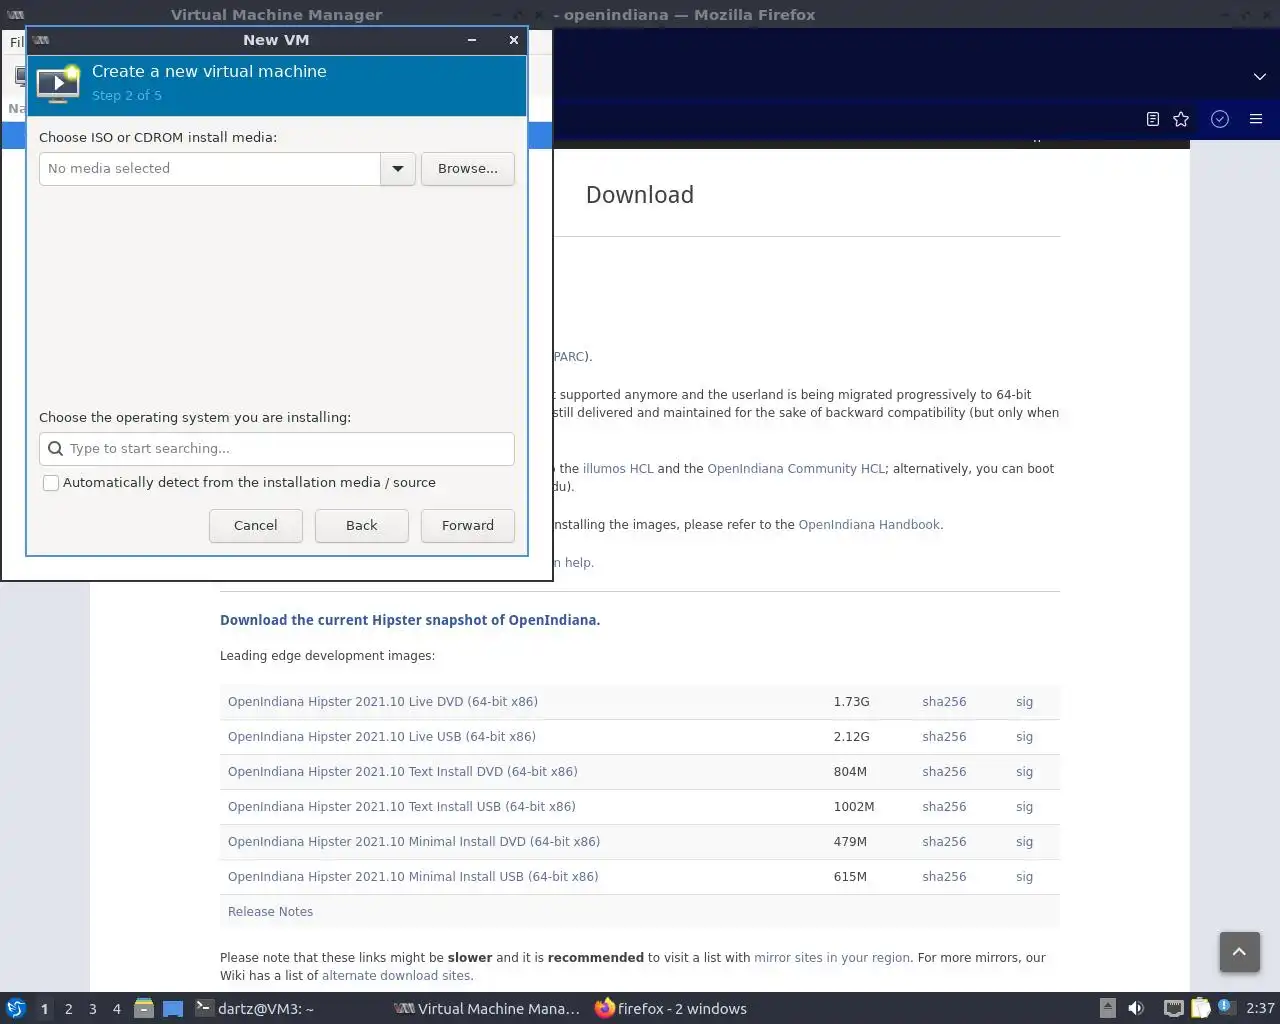Open the clipboard tray icon
This screenshot has height=1024, width=1280.
(1200, 1008)
